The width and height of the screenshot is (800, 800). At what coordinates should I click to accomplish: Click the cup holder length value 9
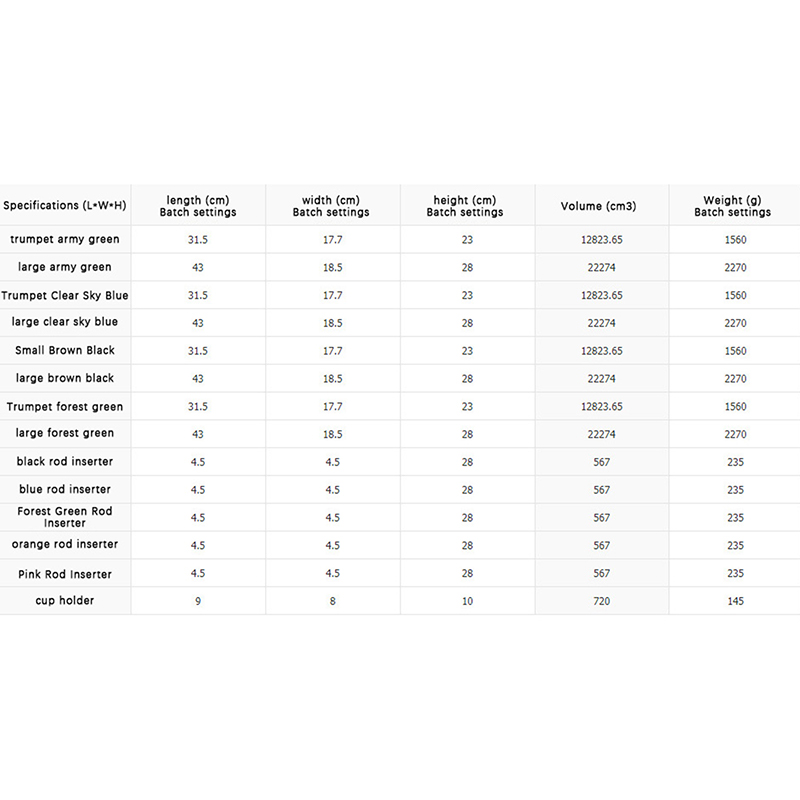tap(198, 601)
